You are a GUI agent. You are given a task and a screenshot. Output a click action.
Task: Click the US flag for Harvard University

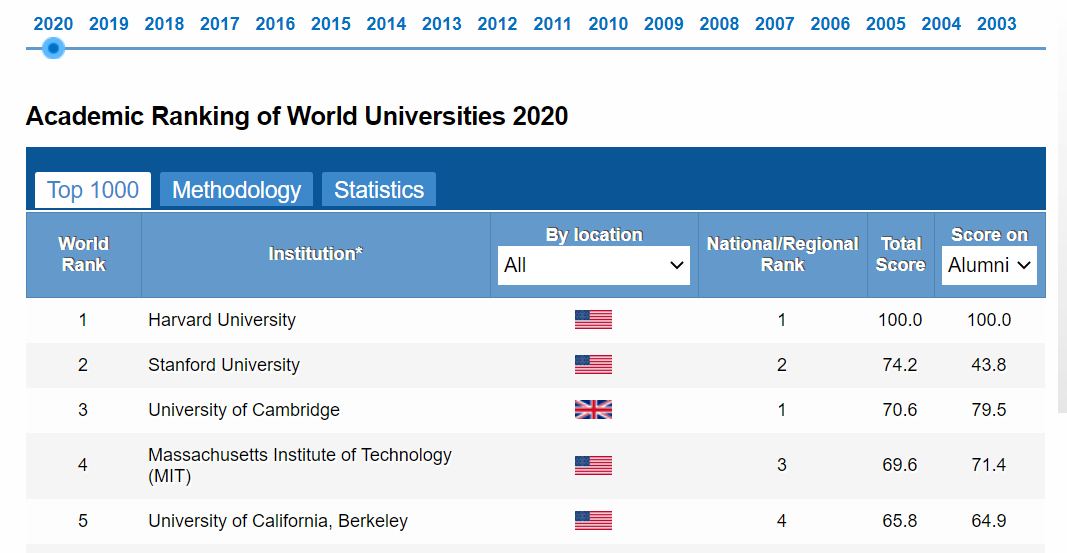(x=593, y=320)
